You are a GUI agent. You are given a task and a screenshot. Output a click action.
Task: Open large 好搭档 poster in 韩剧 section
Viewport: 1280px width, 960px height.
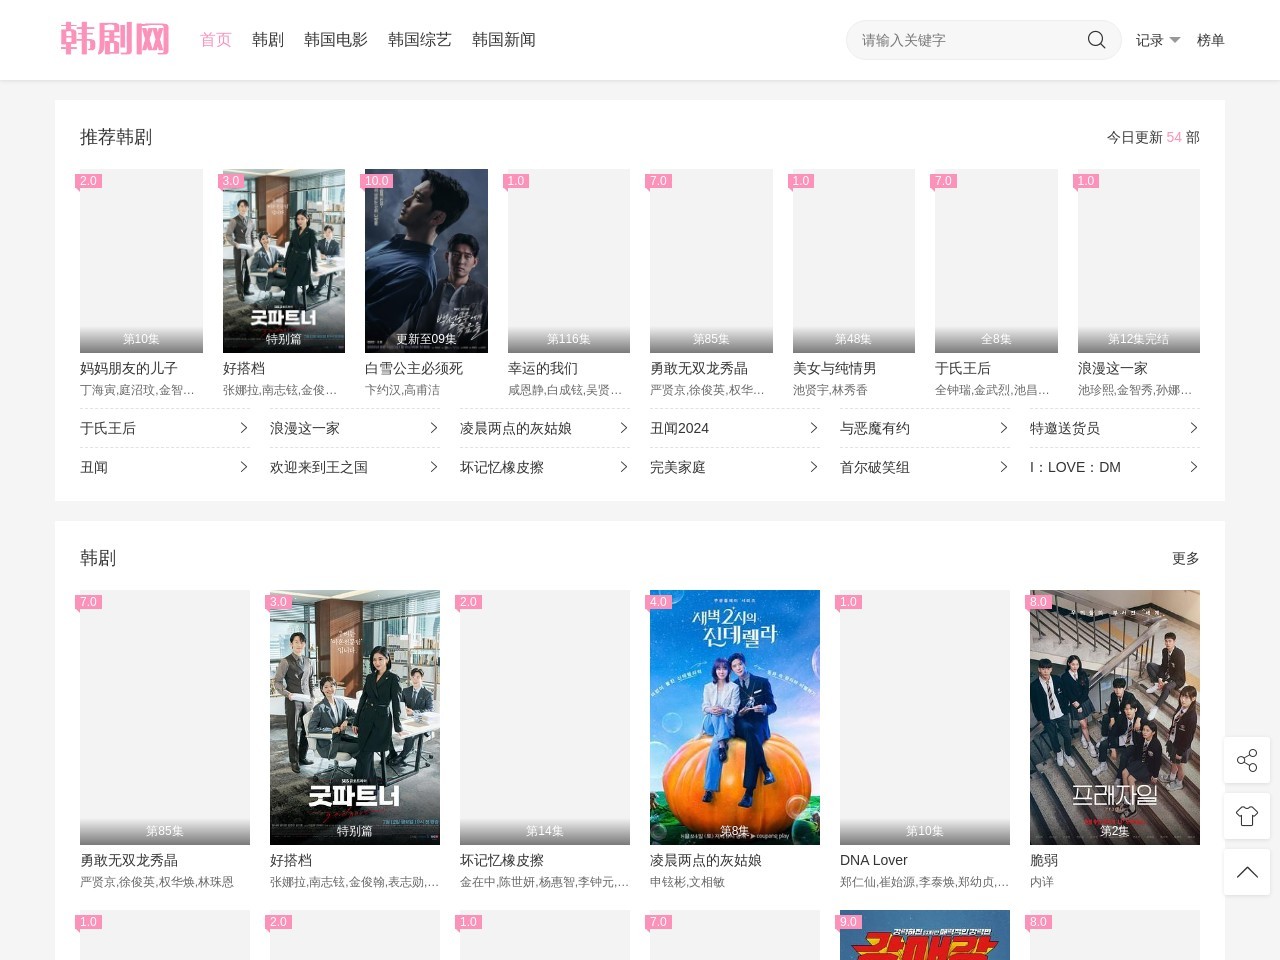355,717
